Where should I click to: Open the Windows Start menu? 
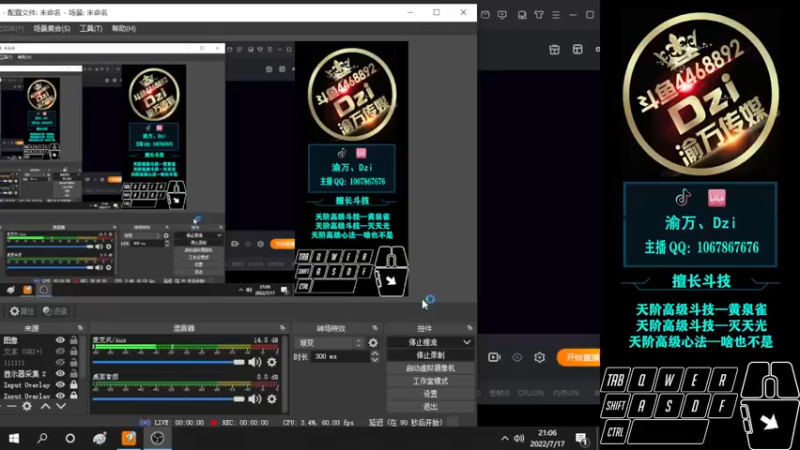(14, 438)
